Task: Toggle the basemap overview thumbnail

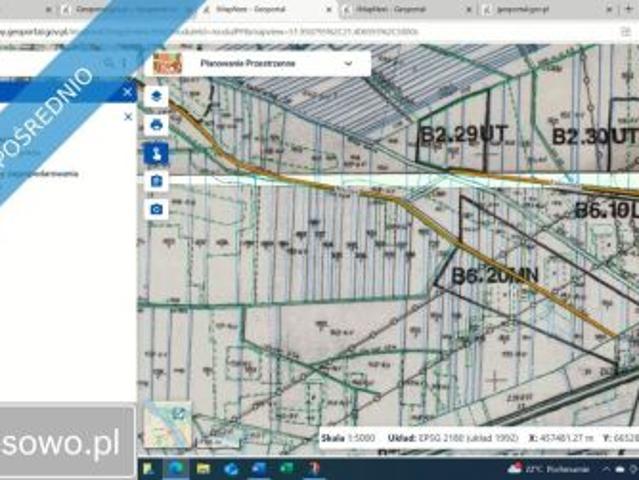Action: coord(167,425)
